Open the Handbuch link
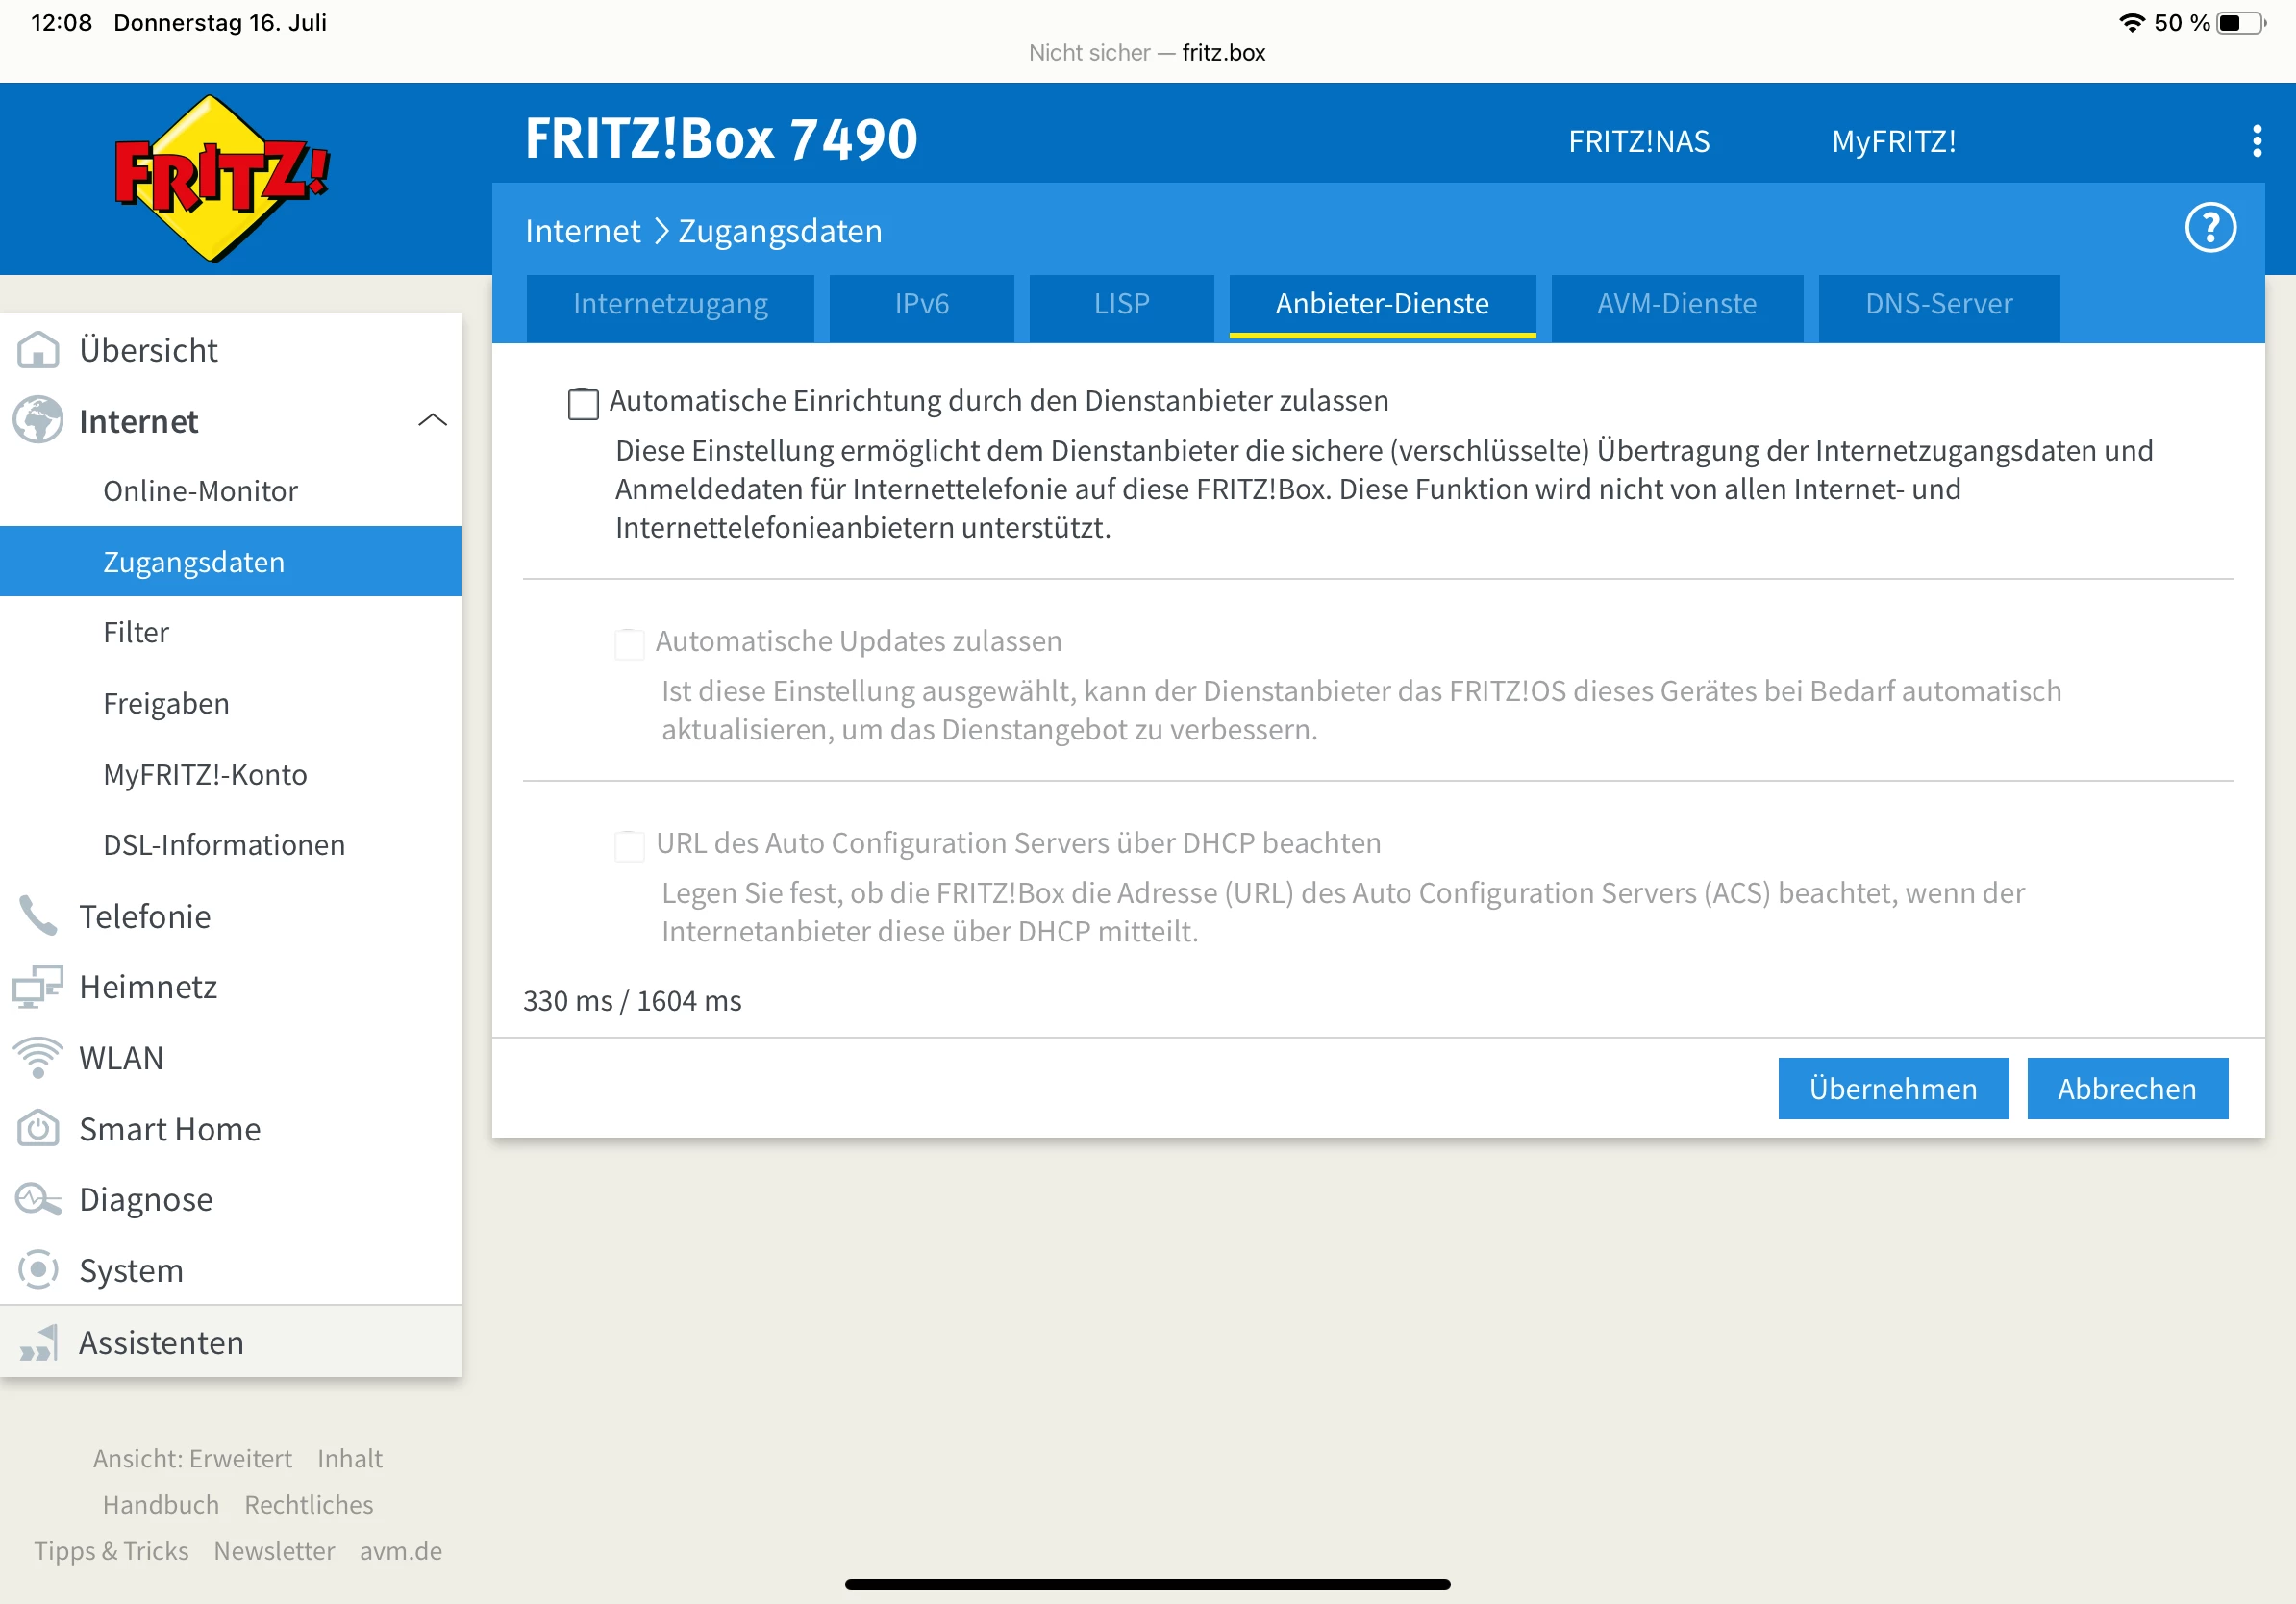This screenshot has height=1604, width=2296. 160,1504
